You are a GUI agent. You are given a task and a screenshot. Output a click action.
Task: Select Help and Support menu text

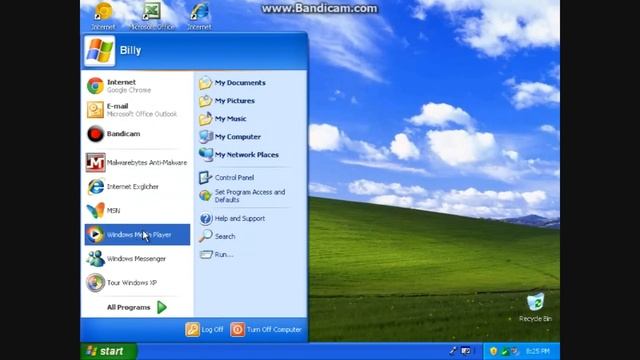240,219
